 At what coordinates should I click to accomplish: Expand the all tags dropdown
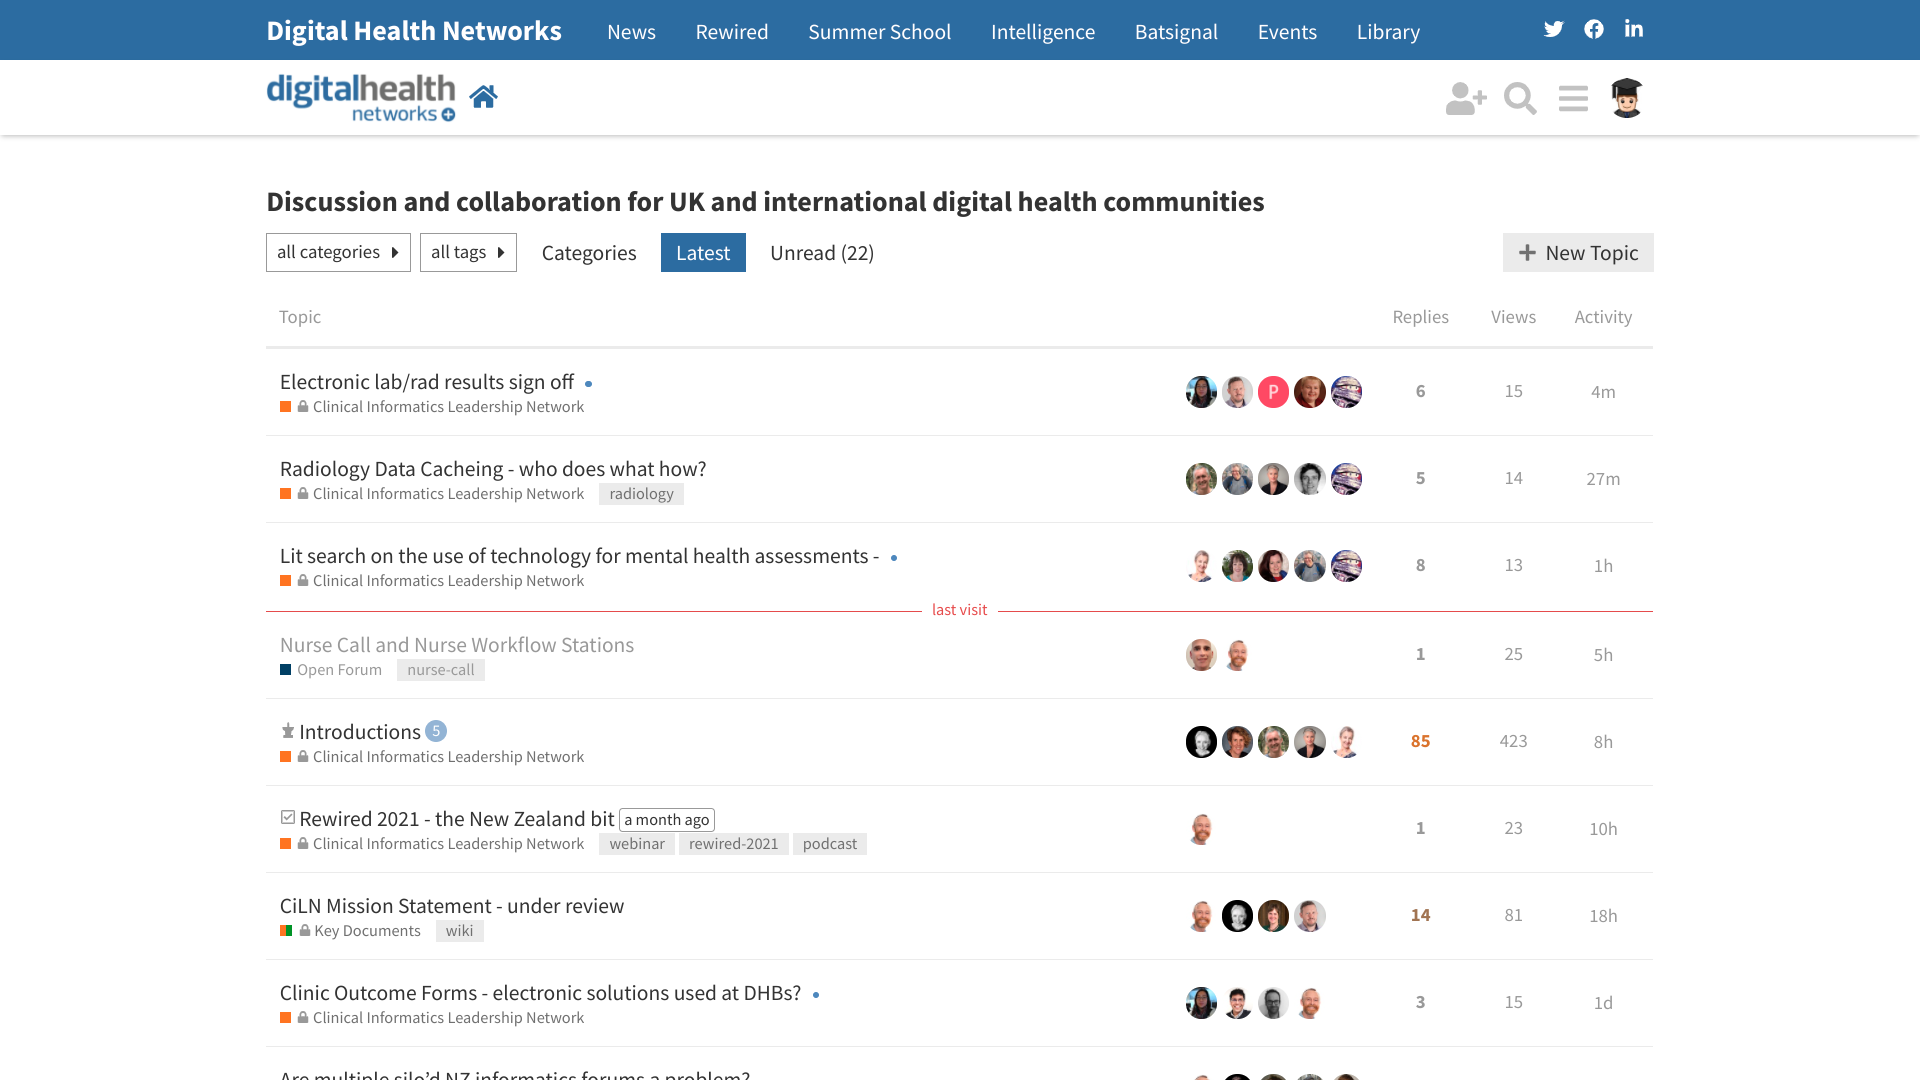[468, 252]
